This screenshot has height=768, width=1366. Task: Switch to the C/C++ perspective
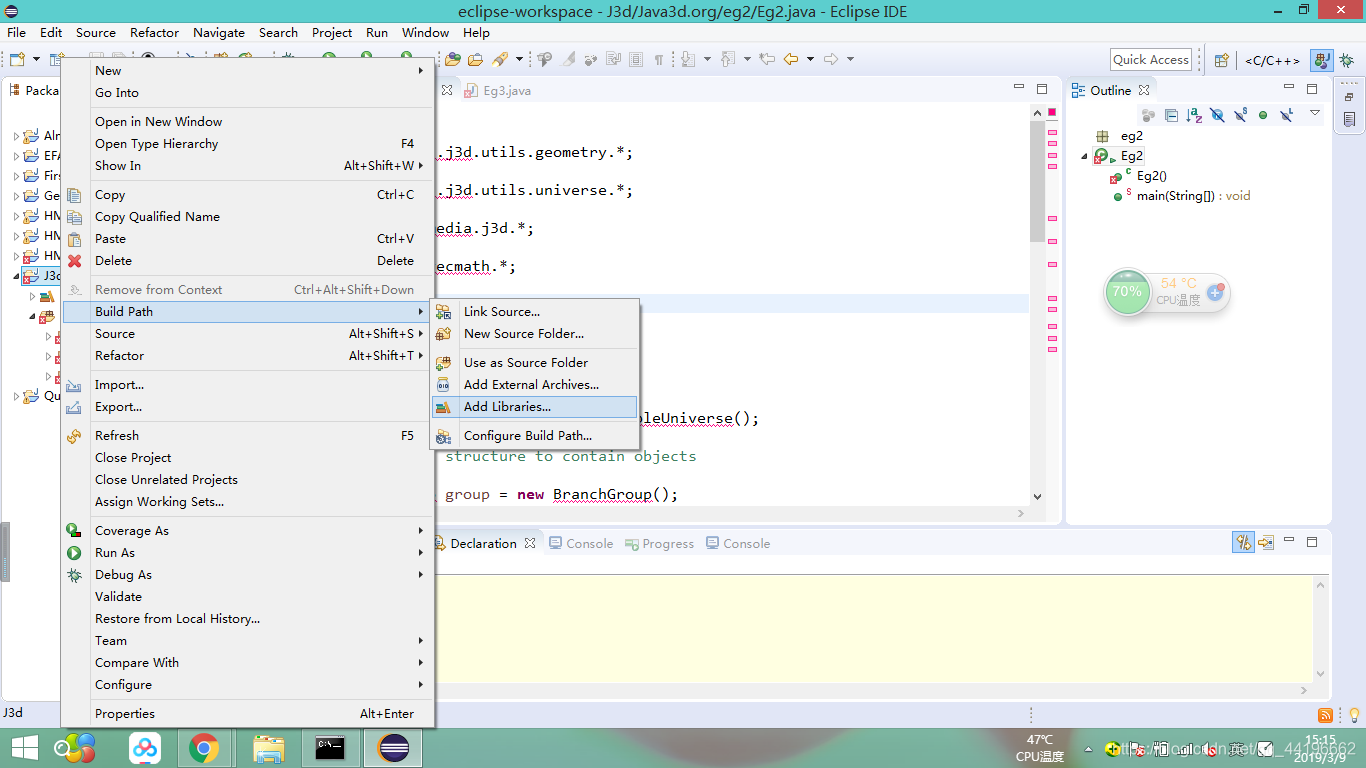point(1272,60)
